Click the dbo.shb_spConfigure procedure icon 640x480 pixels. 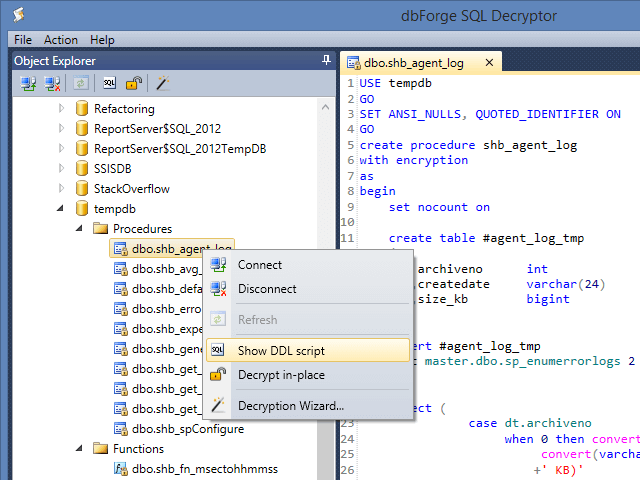pos(120,429)
